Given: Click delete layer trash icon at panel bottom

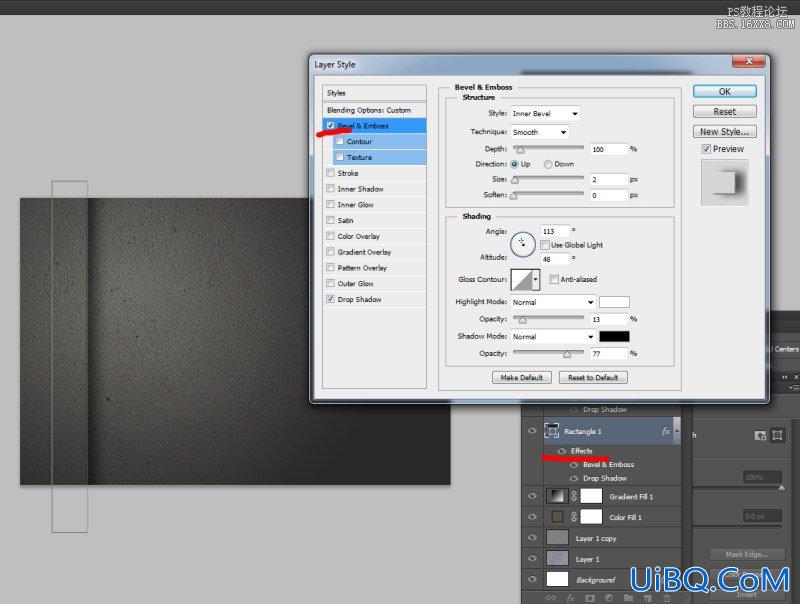Looking at the screenshot, I should [x=666, y=597].
